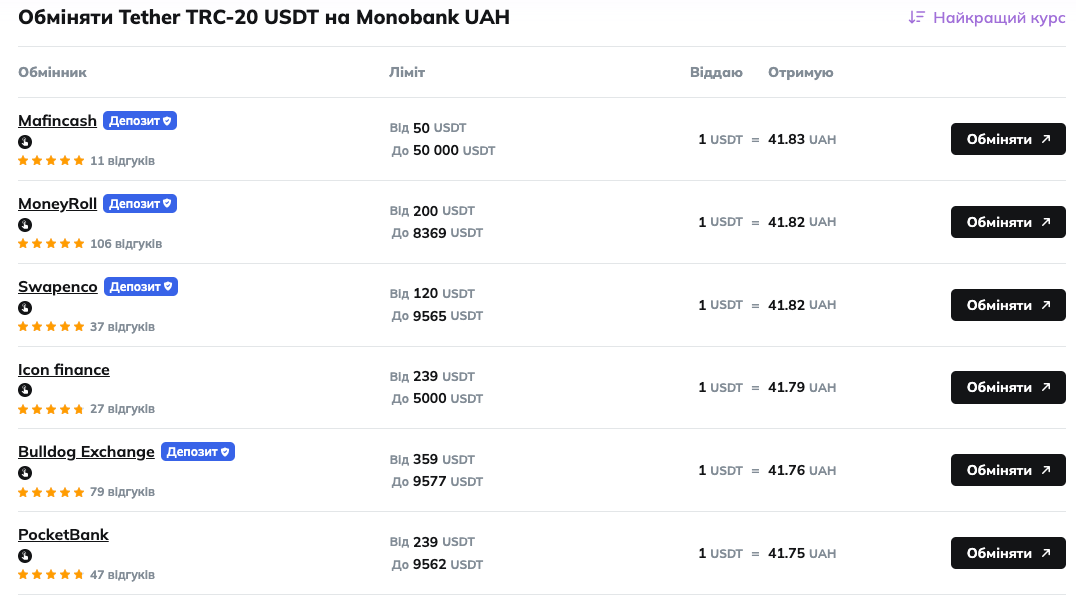Click the Ліміт column header
This screenshot has height=595, width=1076.
pos(407,73)
